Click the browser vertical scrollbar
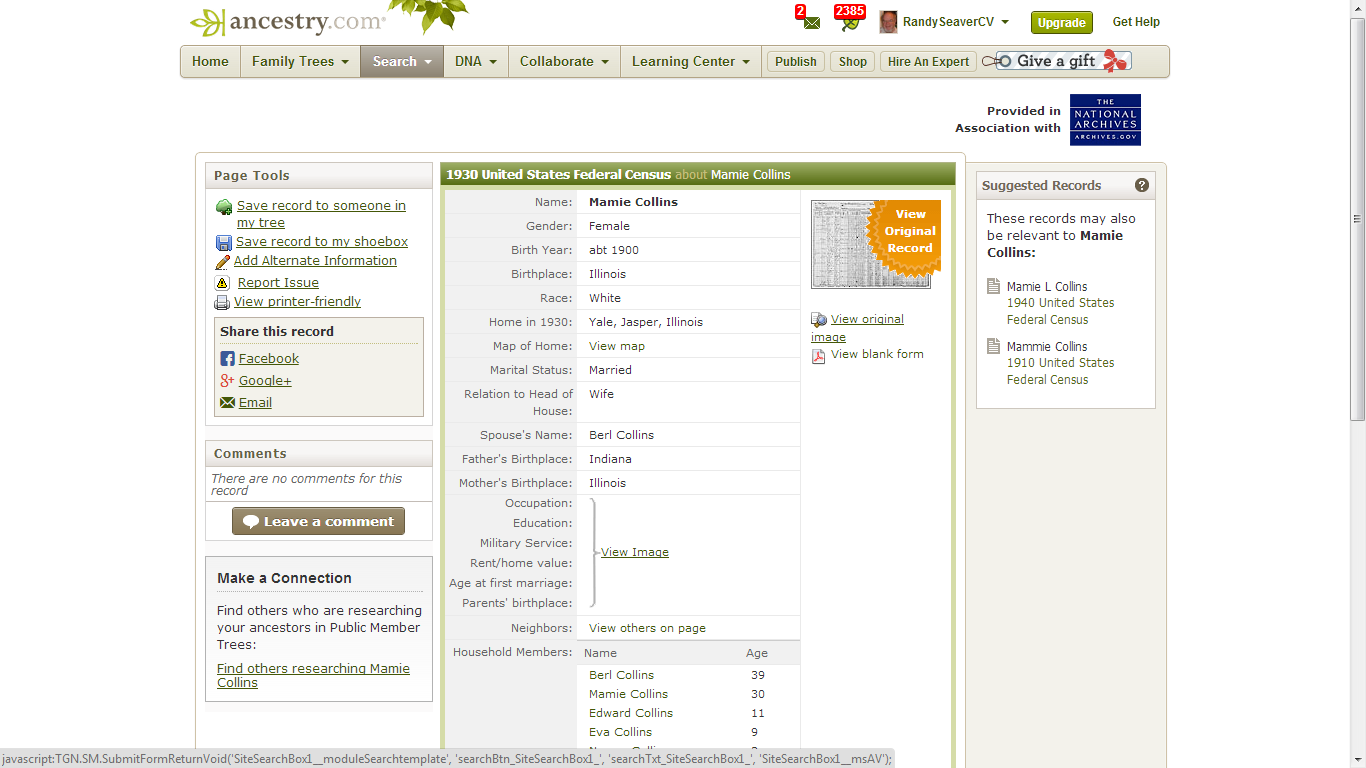 click(x=1357, y=219)
